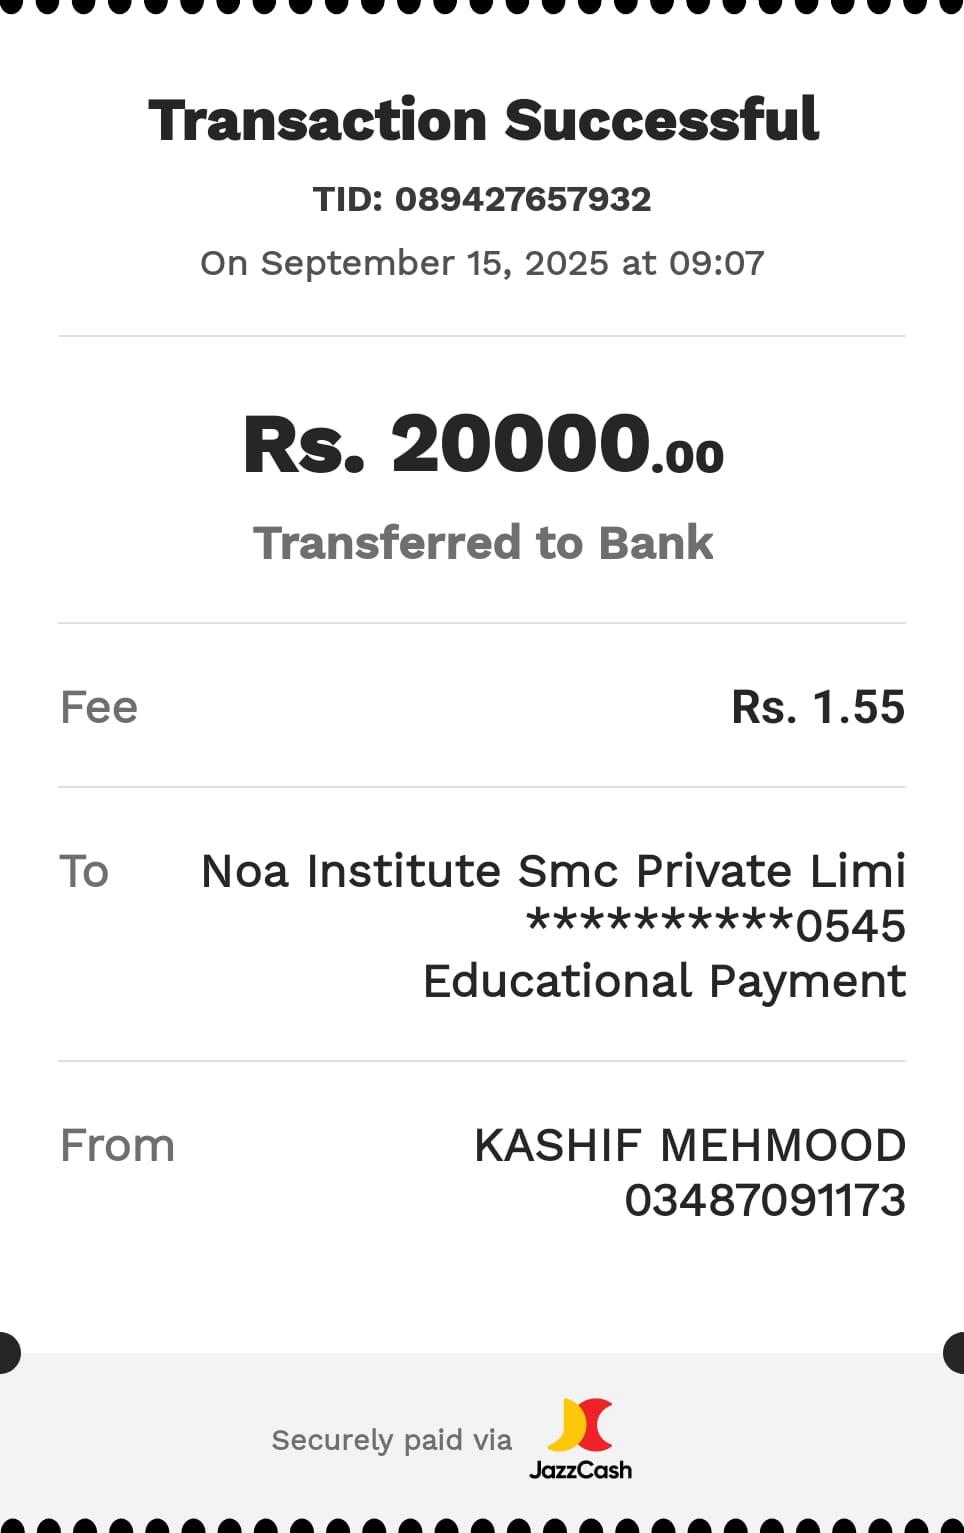Click sender name KASHIF MEHMOOD
The image size is (964, 1533).
690,1145
